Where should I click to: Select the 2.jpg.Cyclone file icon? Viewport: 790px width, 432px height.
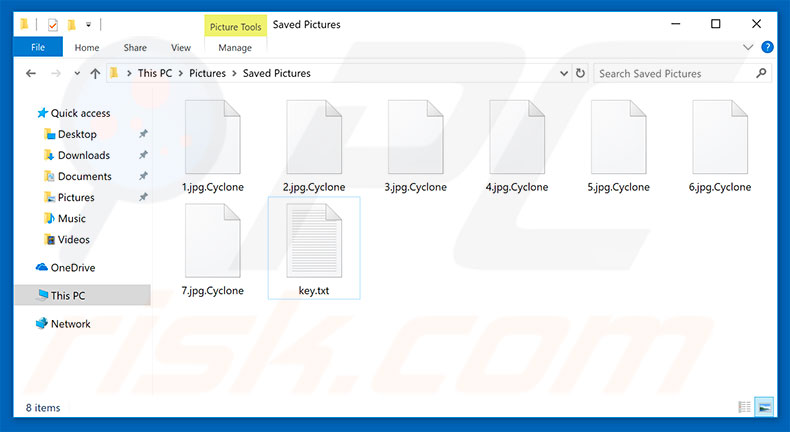[314, 137]
